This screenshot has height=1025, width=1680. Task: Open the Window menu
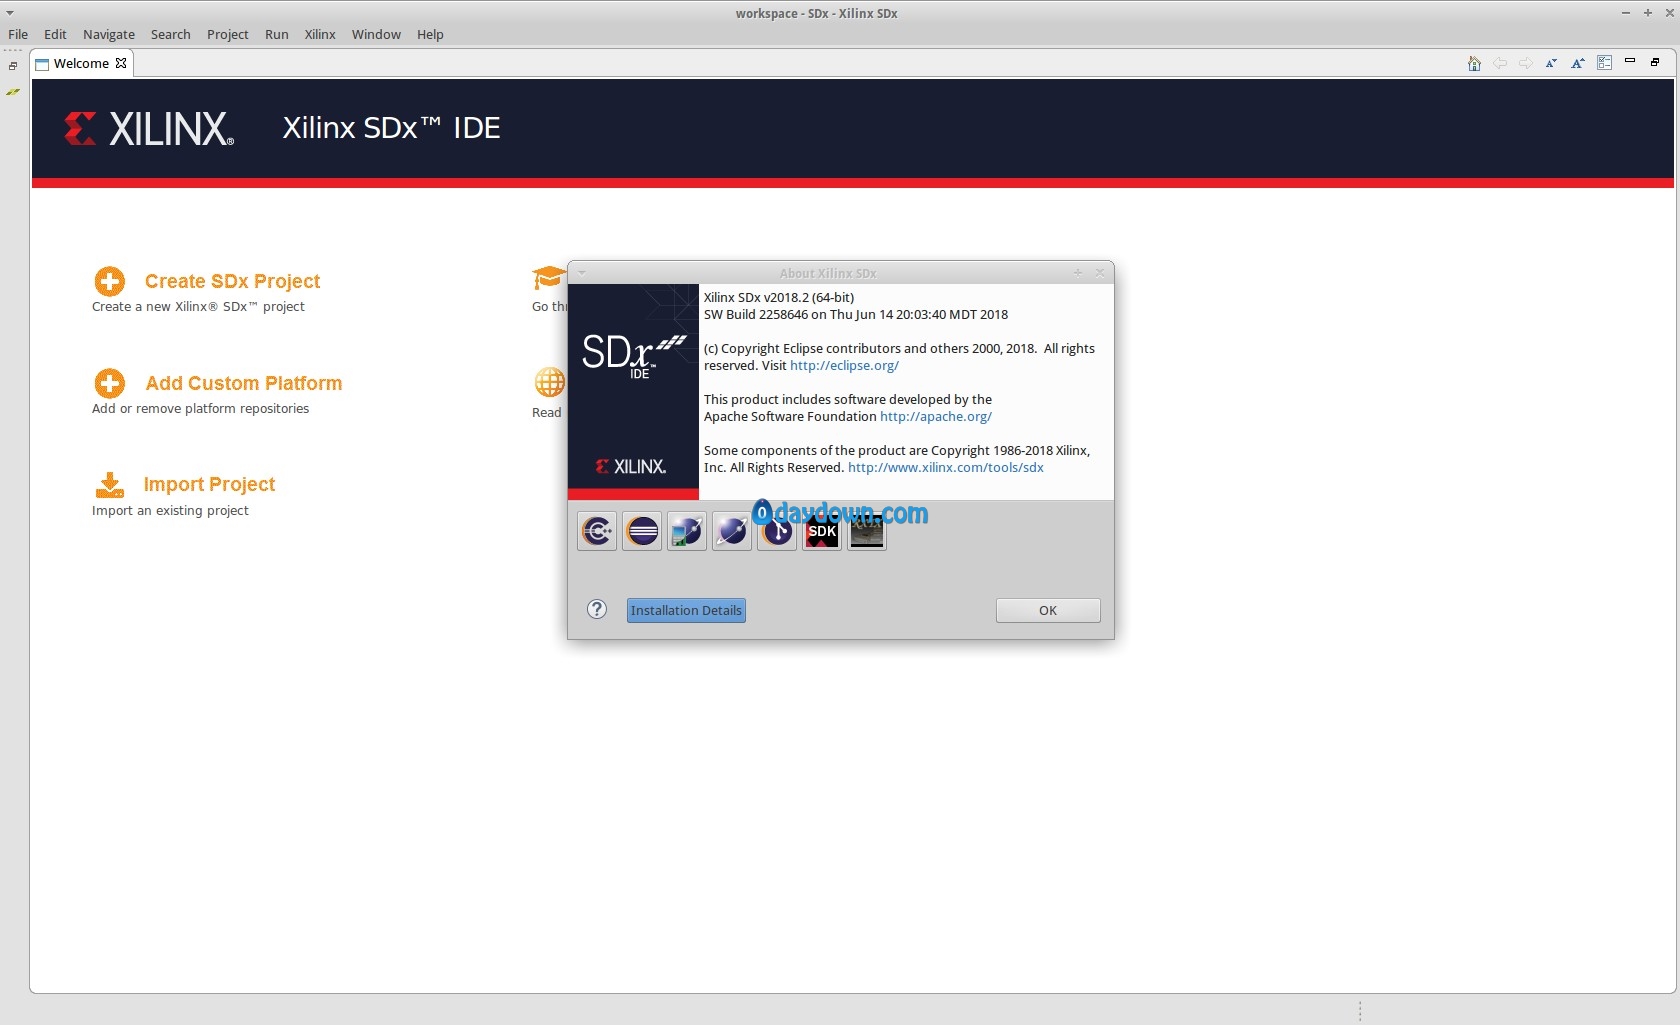coord(376,34)
